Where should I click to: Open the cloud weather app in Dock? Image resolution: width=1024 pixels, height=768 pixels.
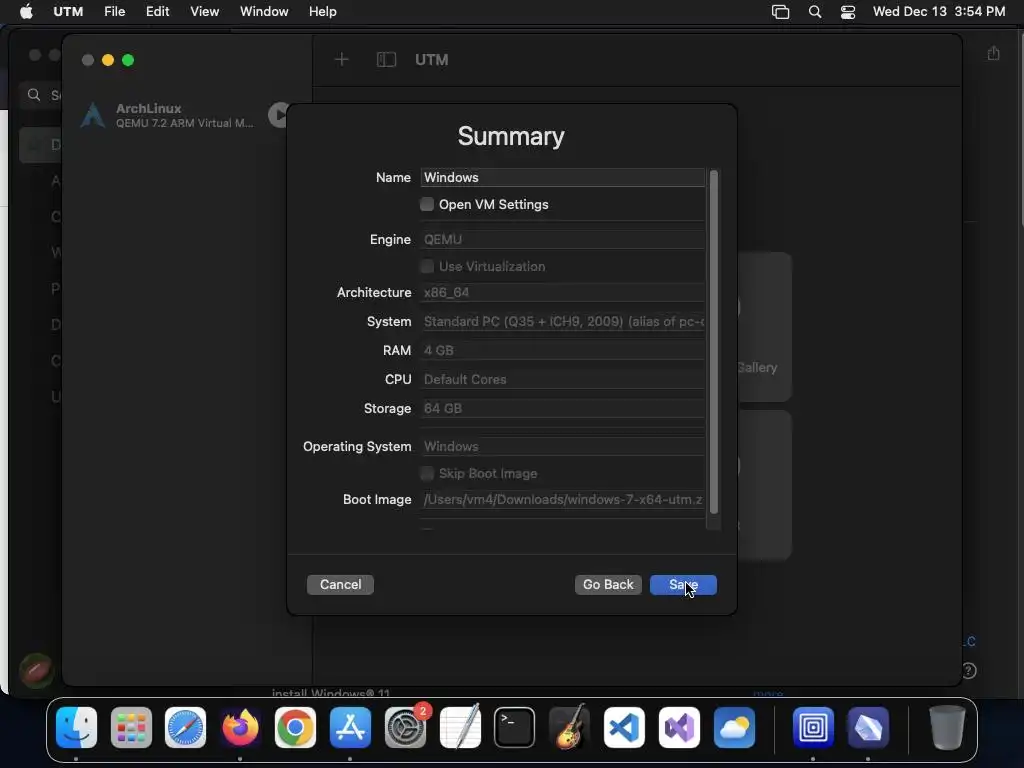[x=734, y=727]
